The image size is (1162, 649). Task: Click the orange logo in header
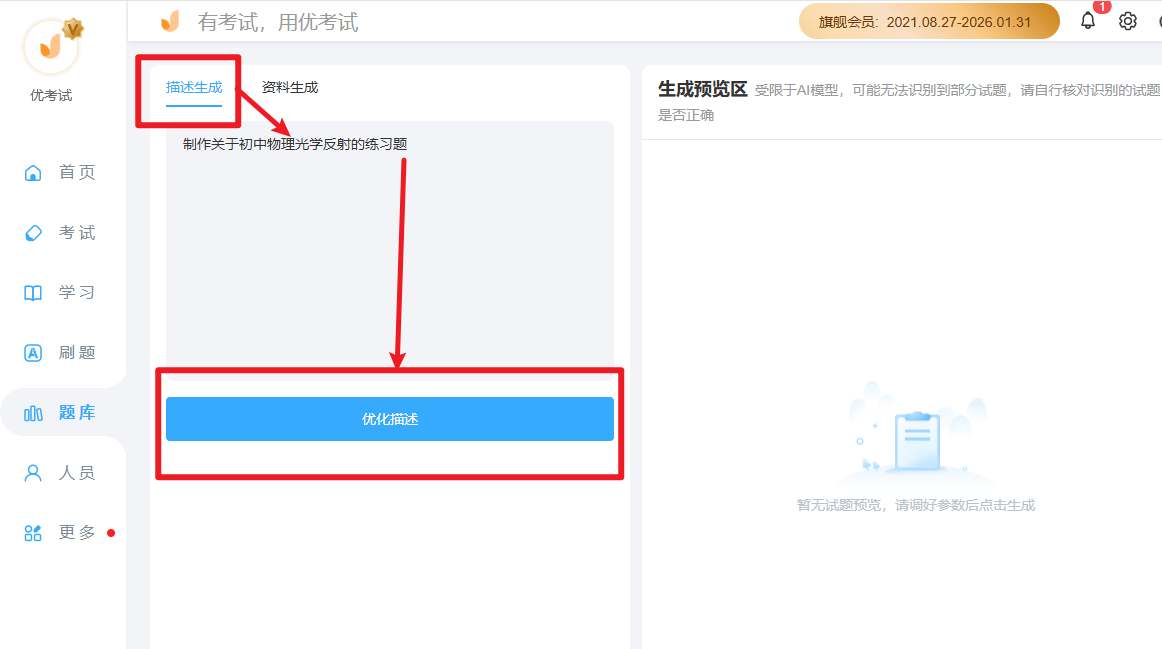tap(170, 21)
